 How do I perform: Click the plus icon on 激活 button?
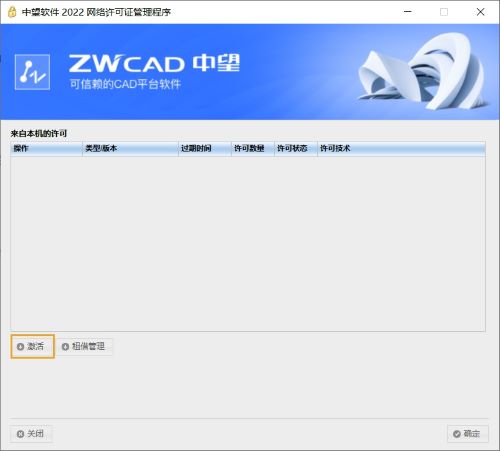pyautogui.click(x=20, y=347)
